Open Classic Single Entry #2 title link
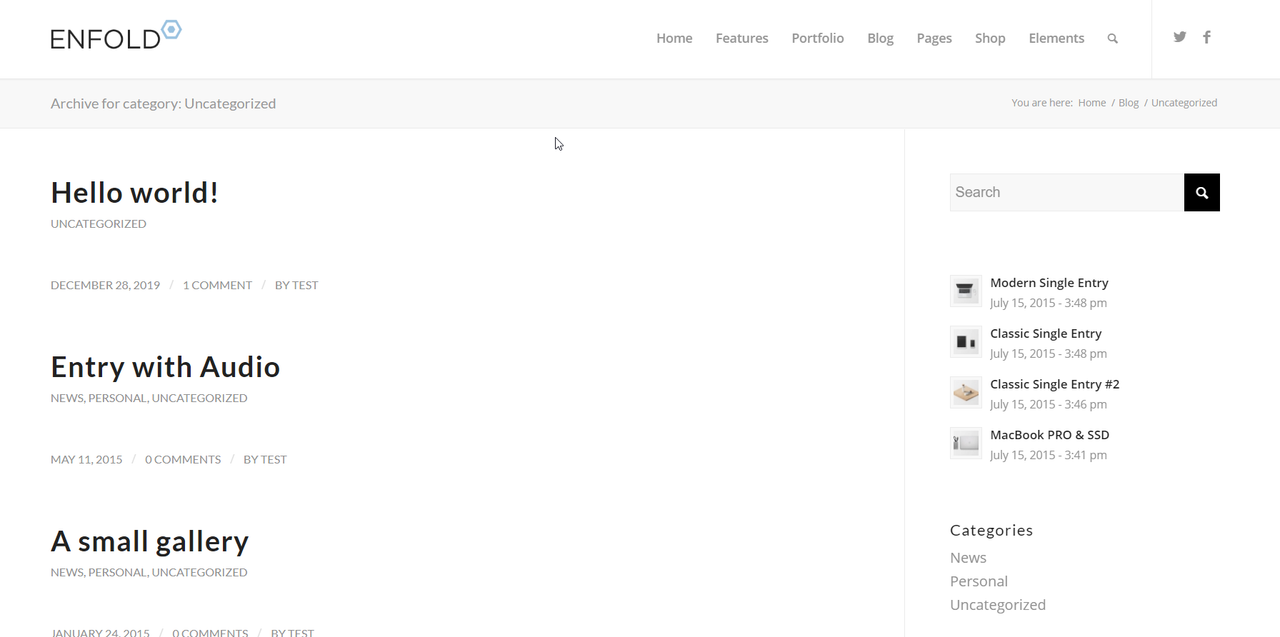1280x637 pixels. click(1055, 384)
